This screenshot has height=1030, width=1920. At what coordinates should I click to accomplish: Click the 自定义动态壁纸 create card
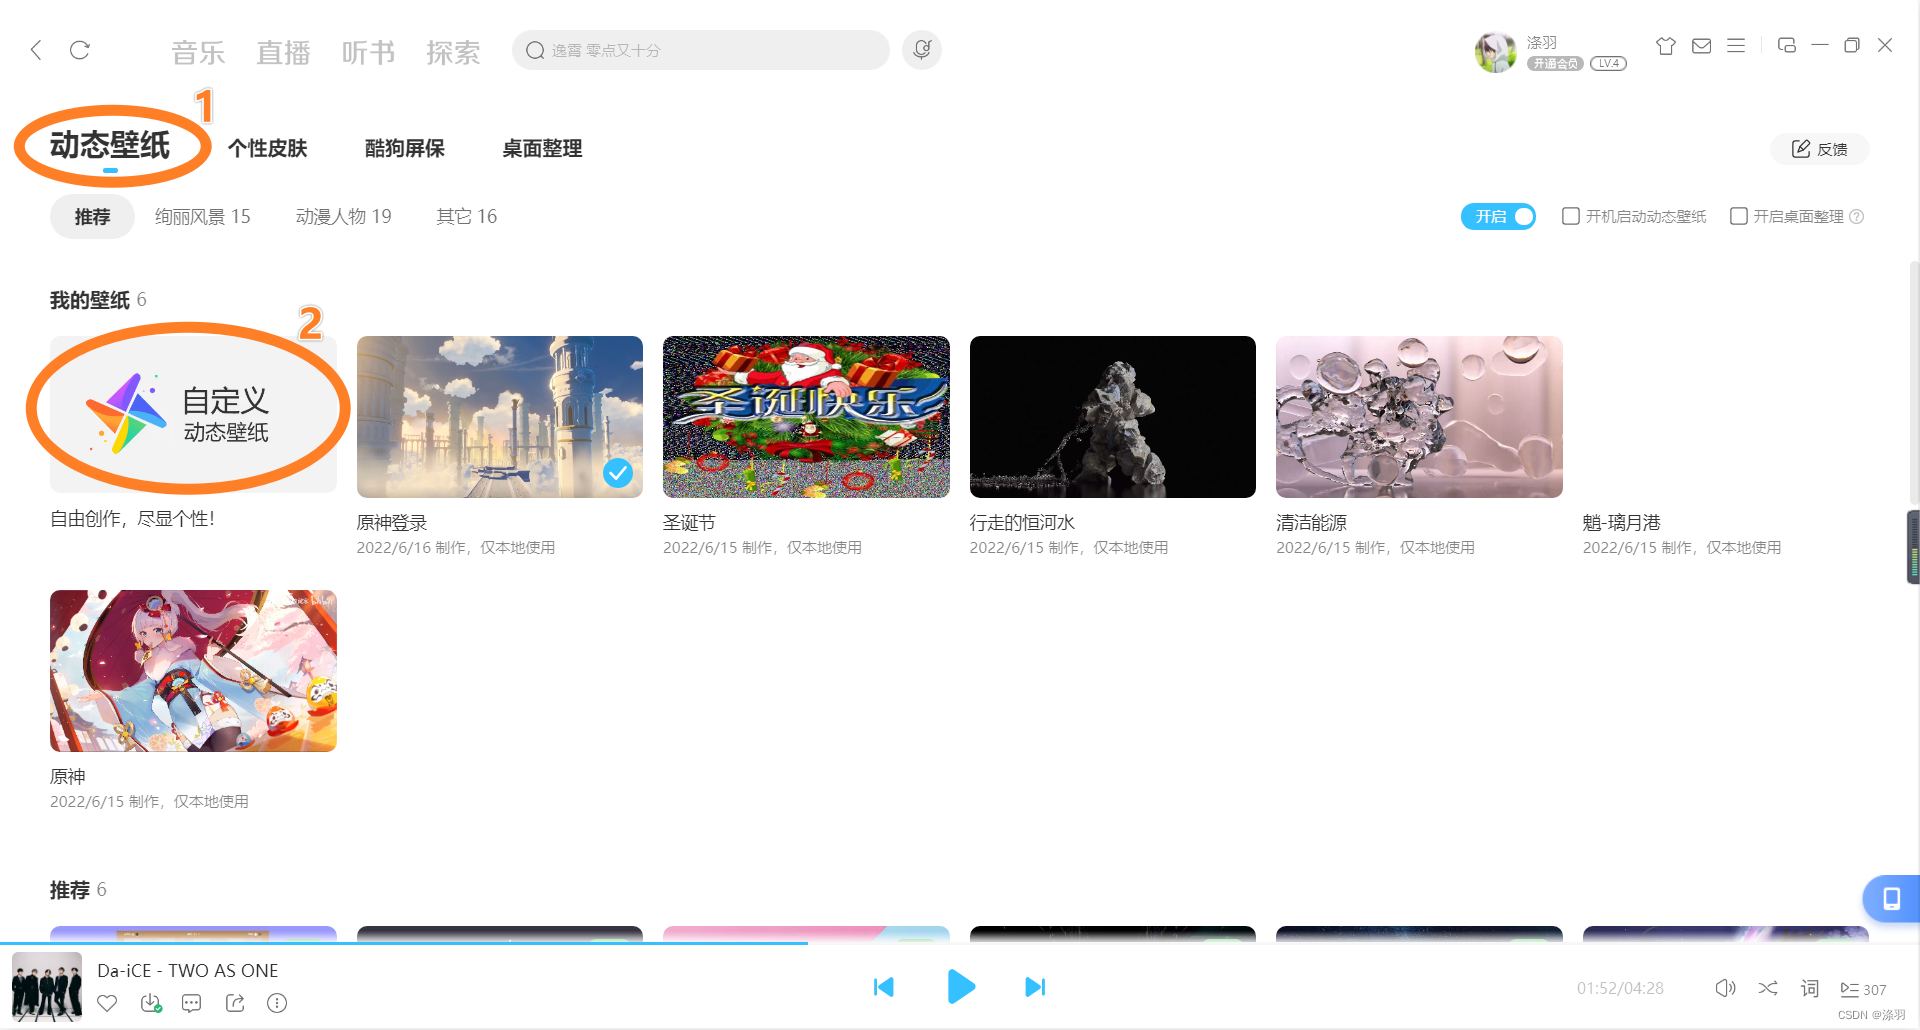coord(193,414)
